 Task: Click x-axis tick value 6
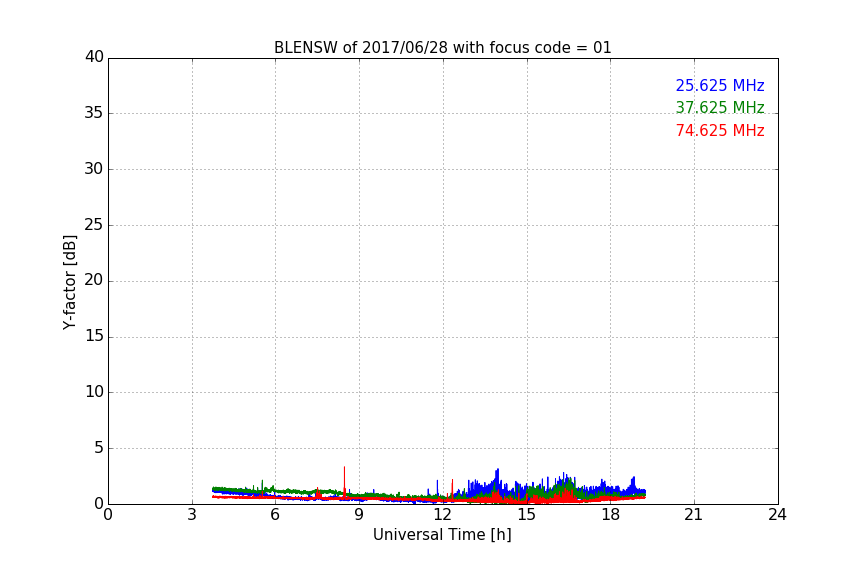coord(275,515)
